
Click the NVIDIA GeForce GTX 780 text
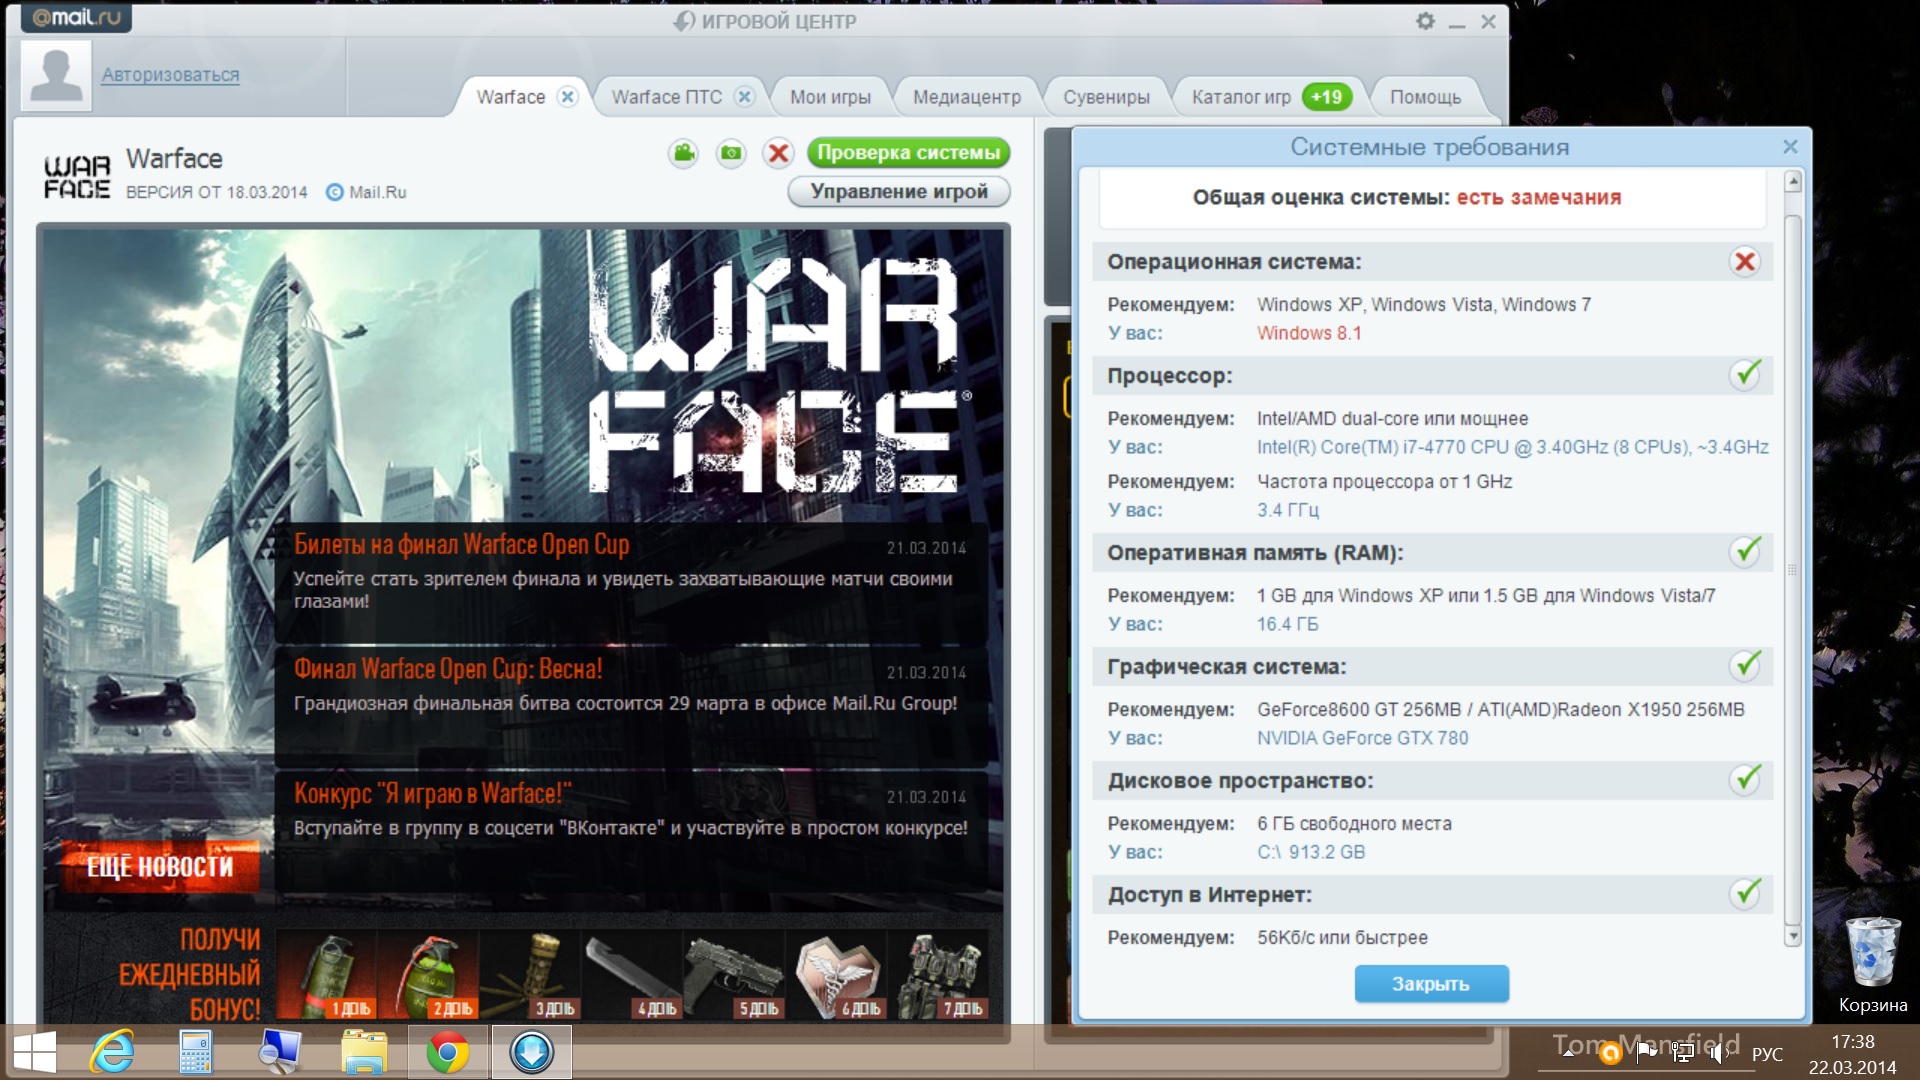pos(1362,738)
